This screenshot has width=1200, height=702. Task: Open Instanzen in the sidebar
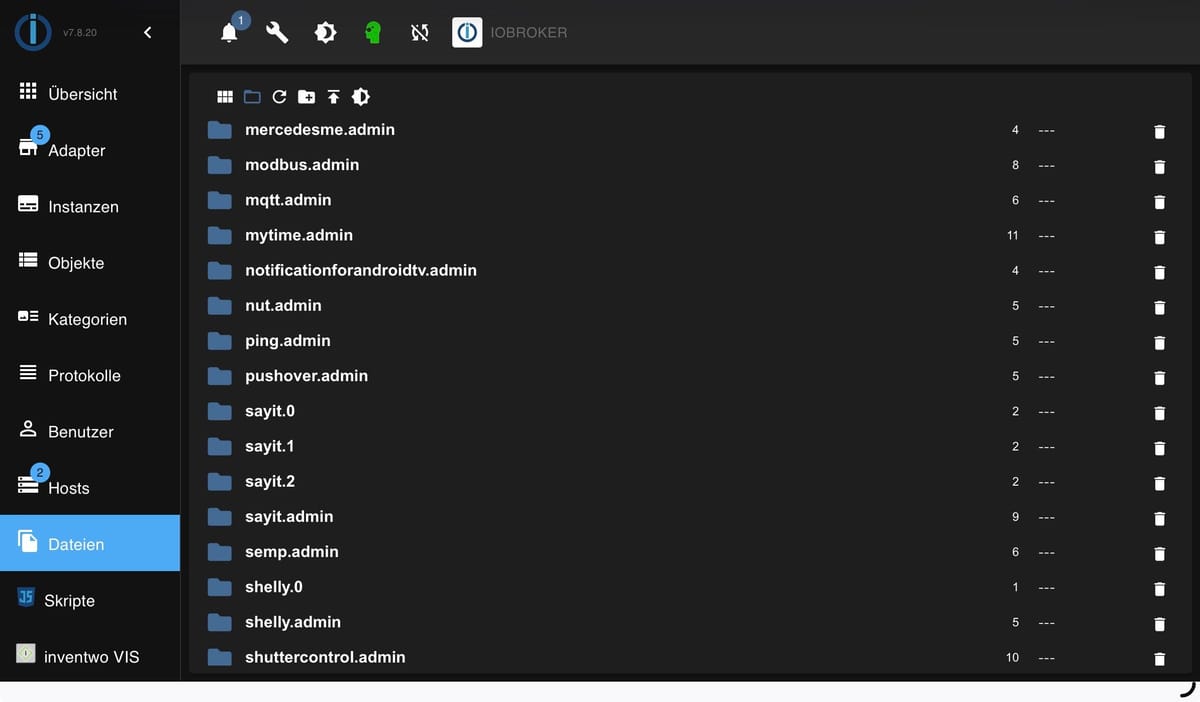tap(90, 206)
